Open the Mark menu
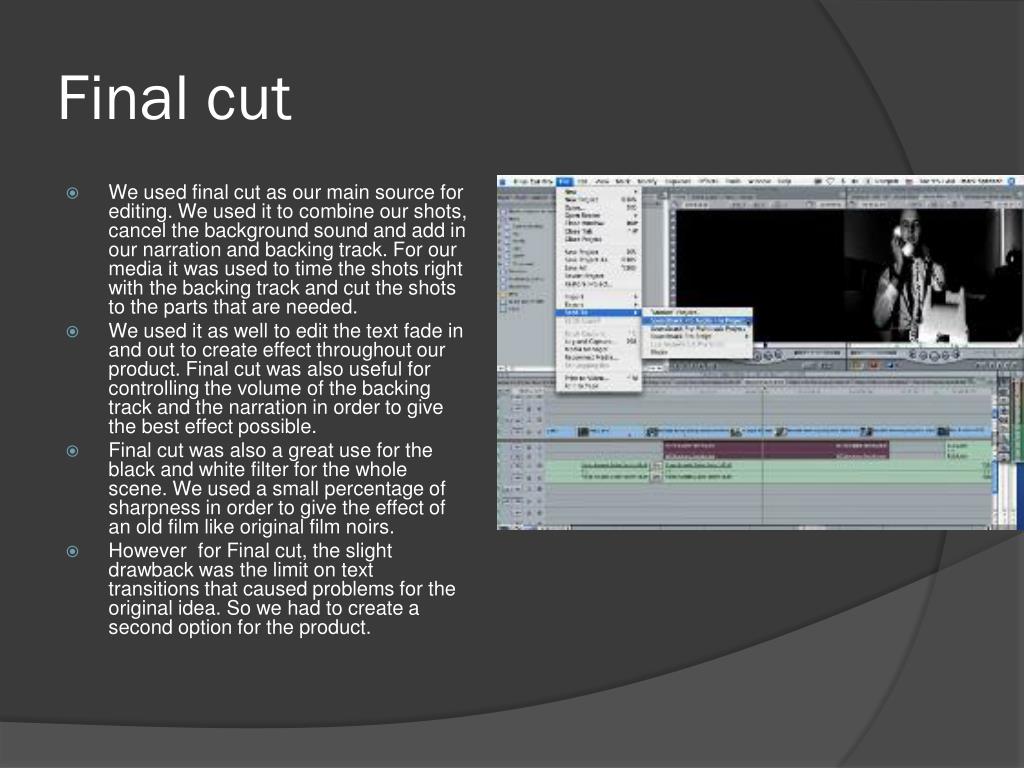1024x768 pixels. point(624,181)
